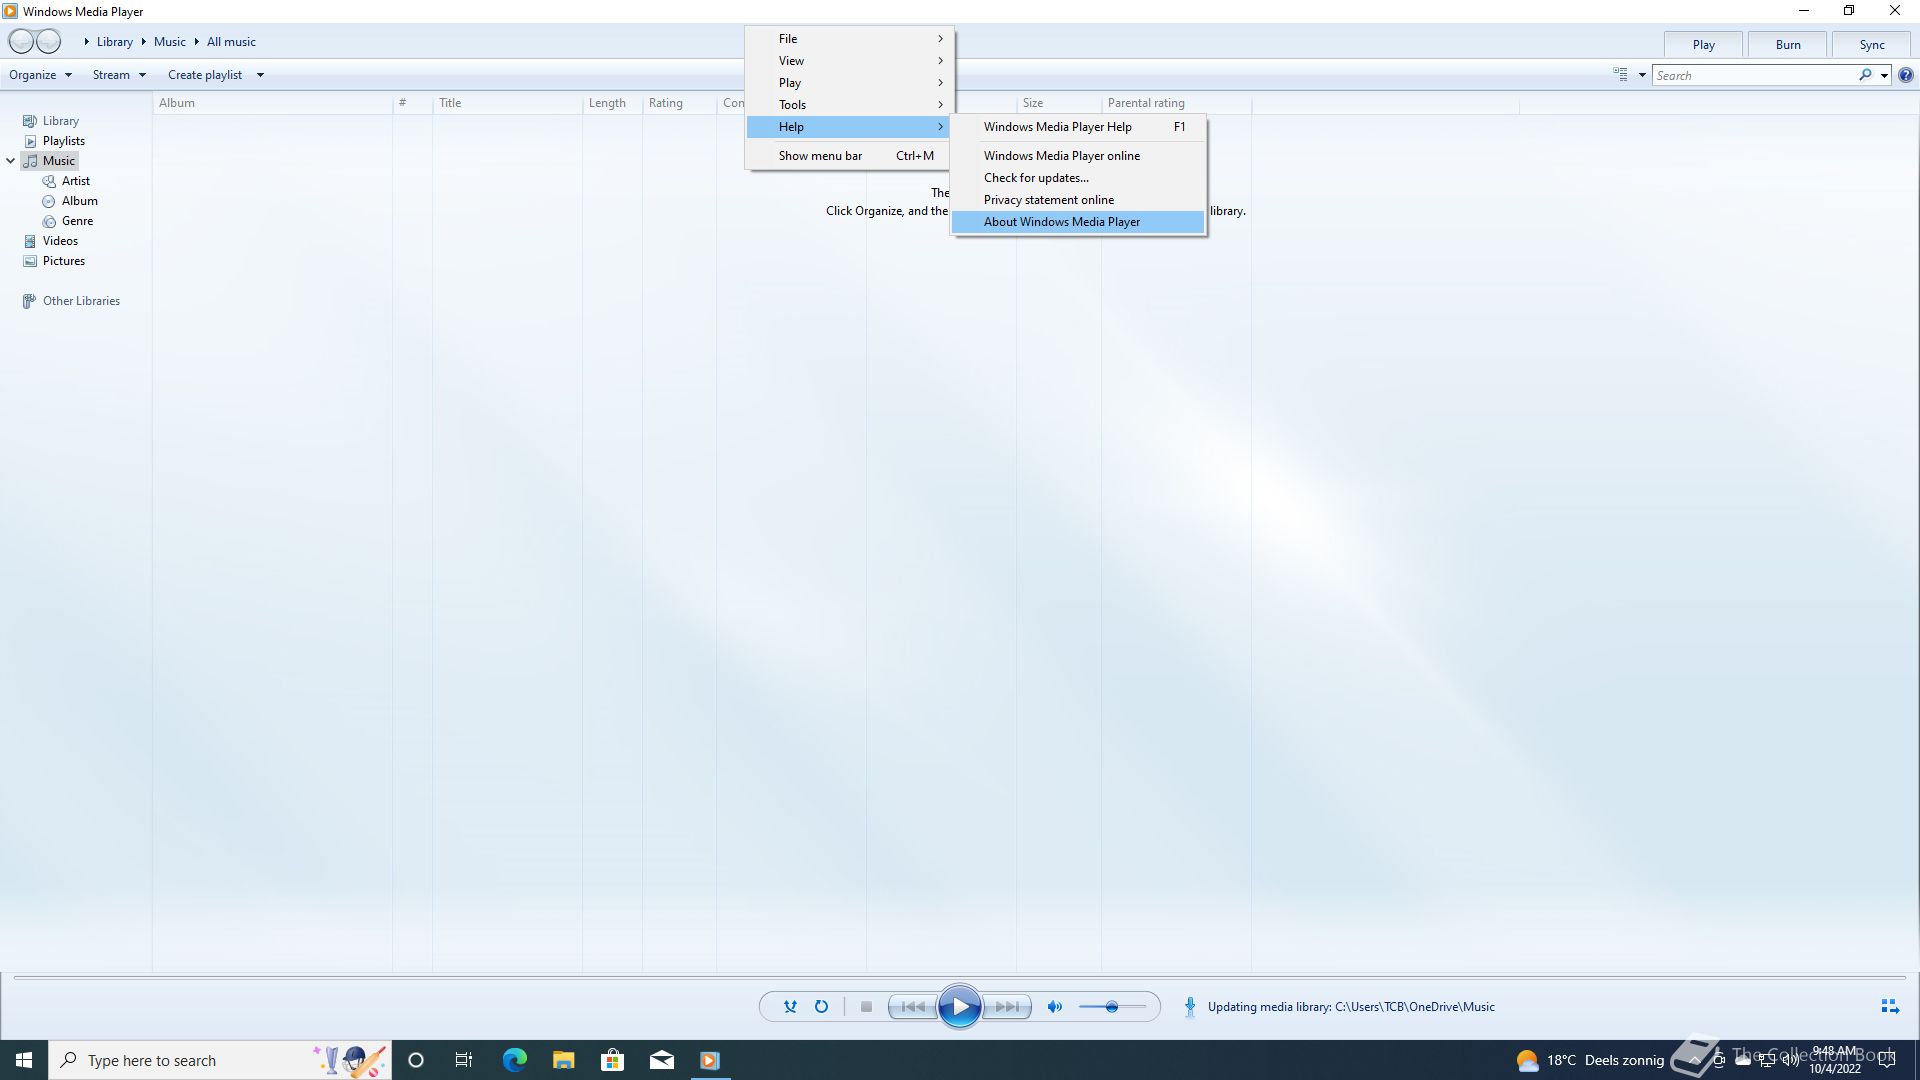Open Mail app from taskbar

point(661,1060)
